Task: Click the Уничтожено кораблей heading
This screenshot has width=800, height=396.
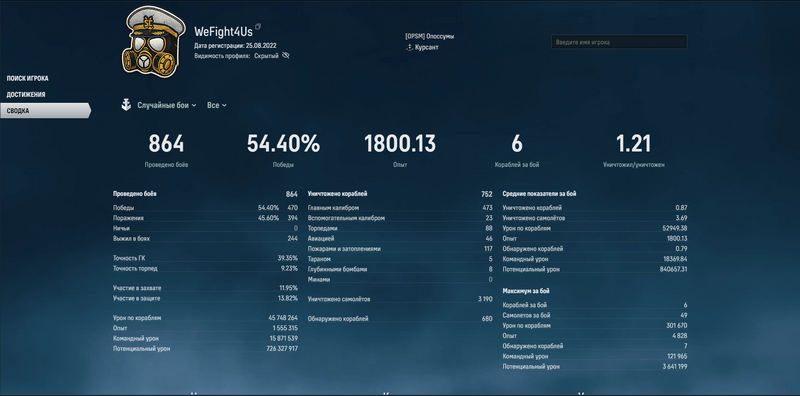Action: [x=337, y=194]
